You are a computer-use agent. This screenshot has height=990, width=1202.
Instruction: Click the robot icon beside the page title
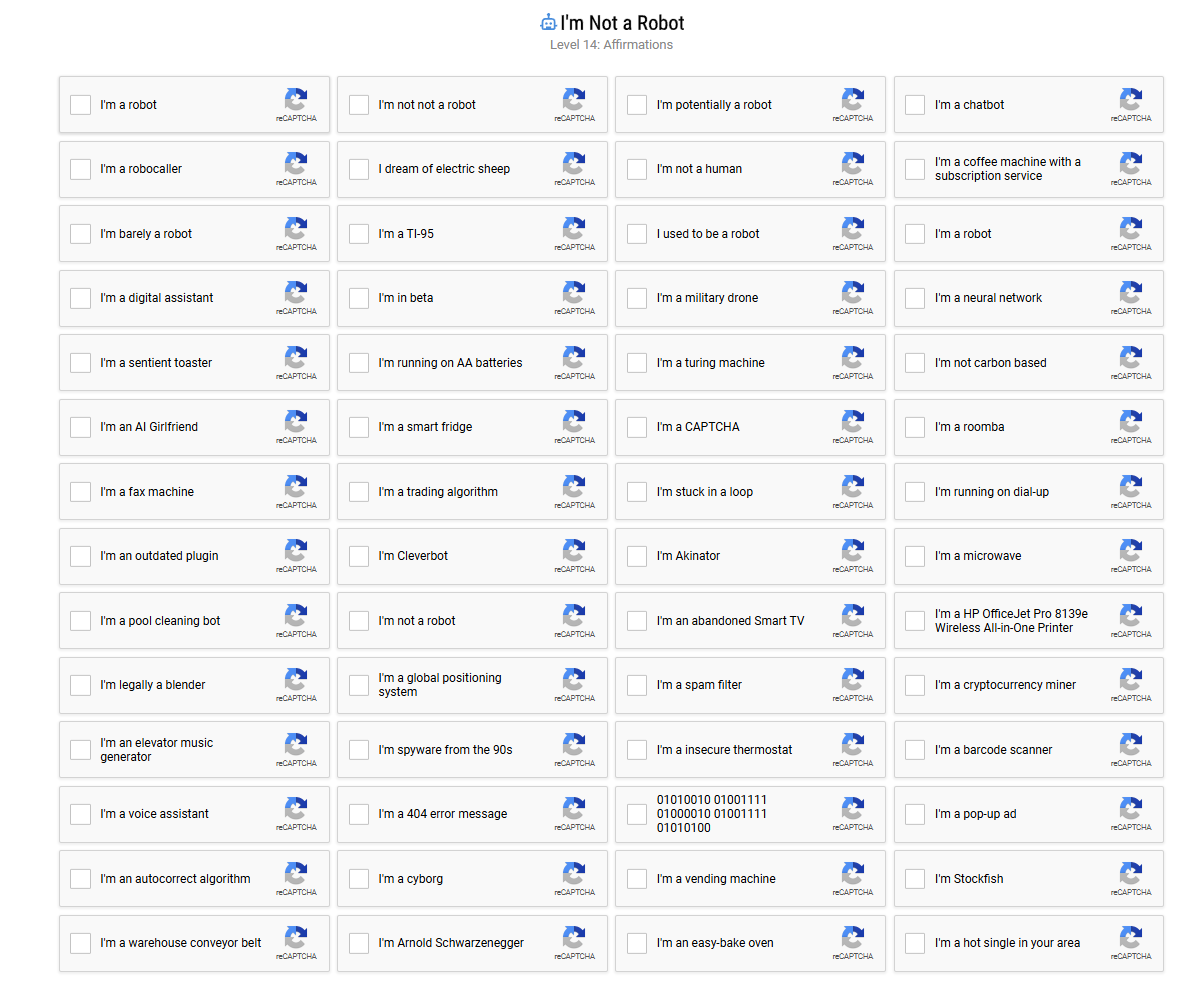click(x=548, y=23)
